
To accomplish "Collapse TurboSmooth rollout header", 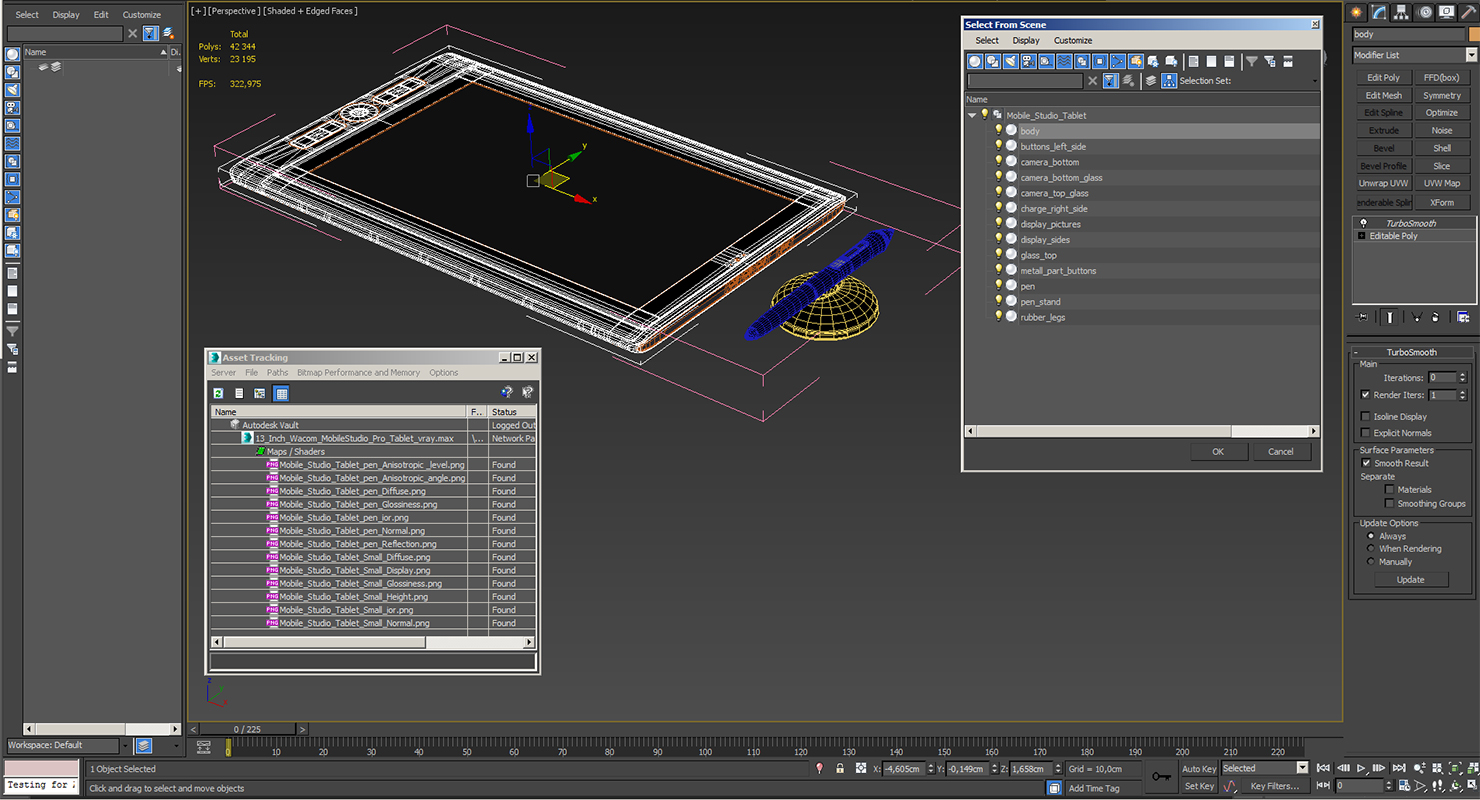I will click(x=1411, y=352).
